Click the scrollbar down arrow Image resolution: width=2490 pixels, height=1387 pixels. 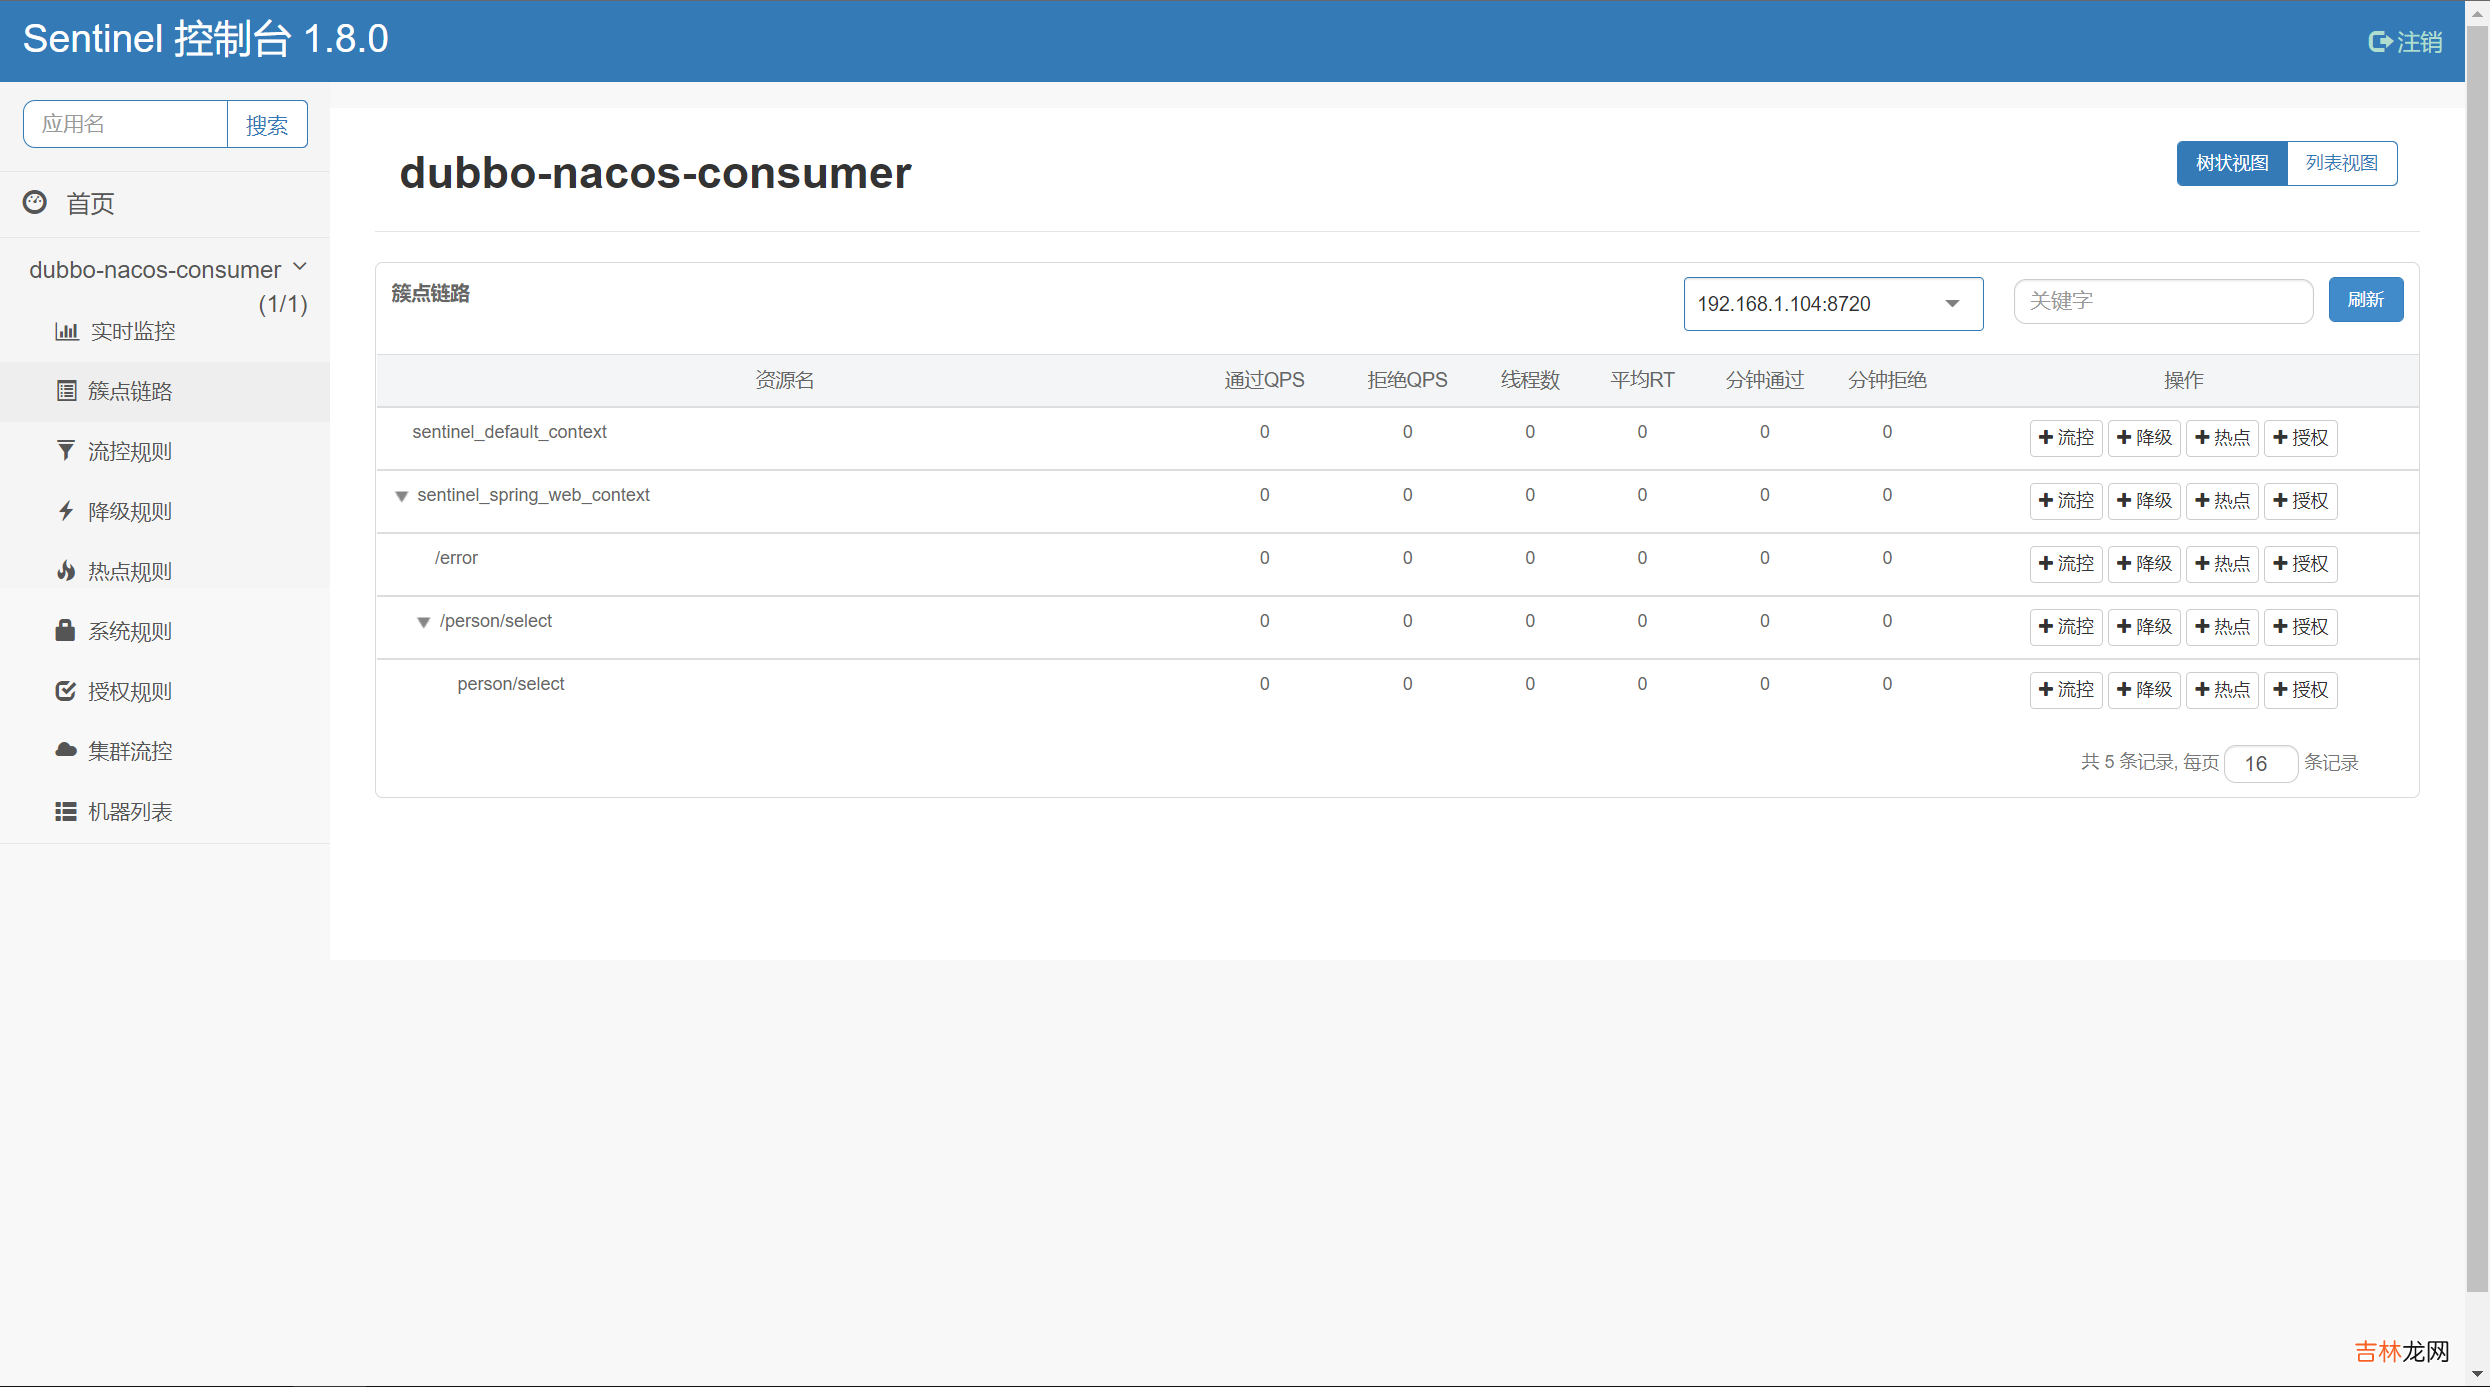2477,1375
